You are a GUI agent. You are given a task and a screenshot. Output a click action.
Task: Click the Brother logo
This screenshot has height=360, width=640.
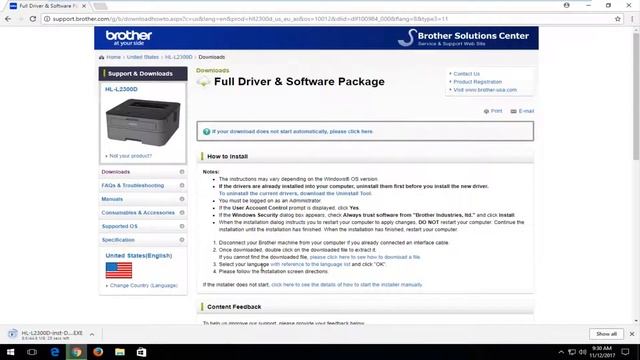[x=129, y=38]
